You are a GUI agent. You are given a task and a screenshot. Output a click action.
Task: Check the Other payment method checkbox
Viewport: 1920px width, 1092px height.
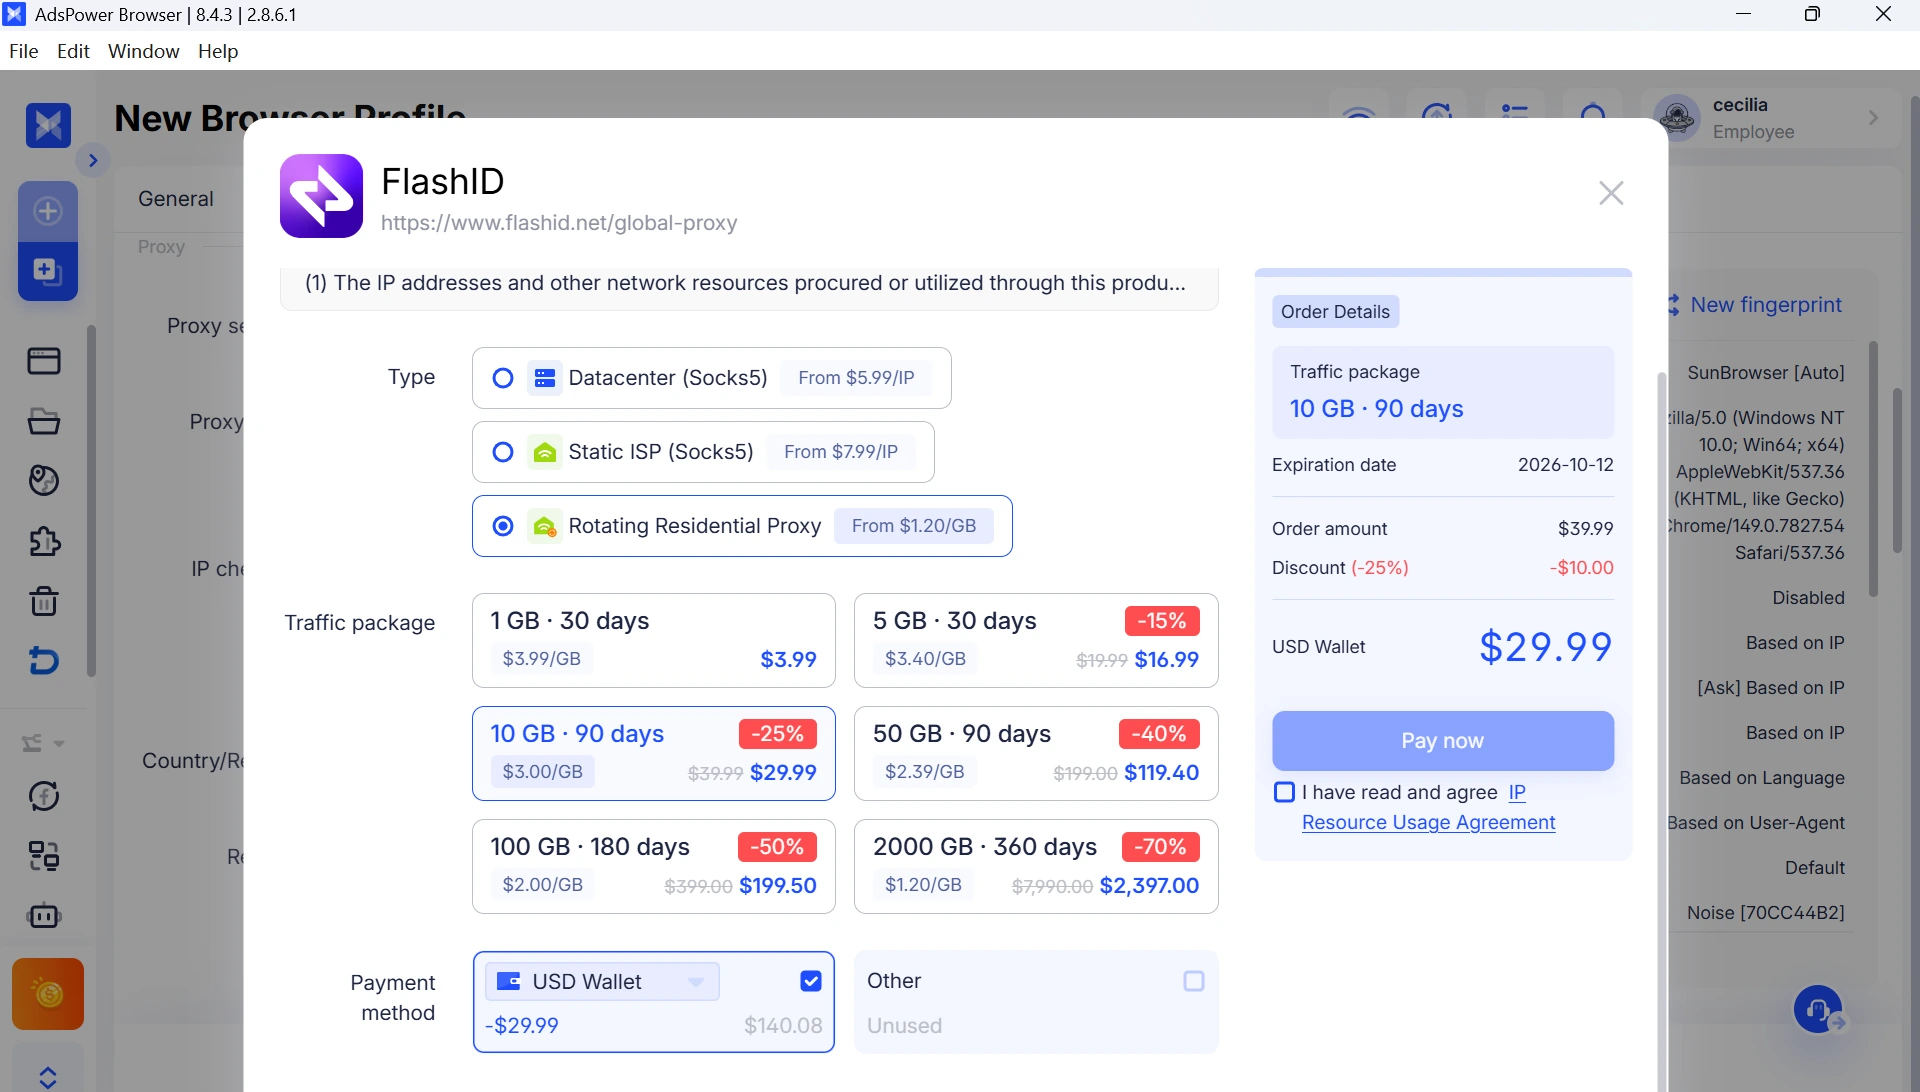pyautogui.click(x=1194, y=981)
